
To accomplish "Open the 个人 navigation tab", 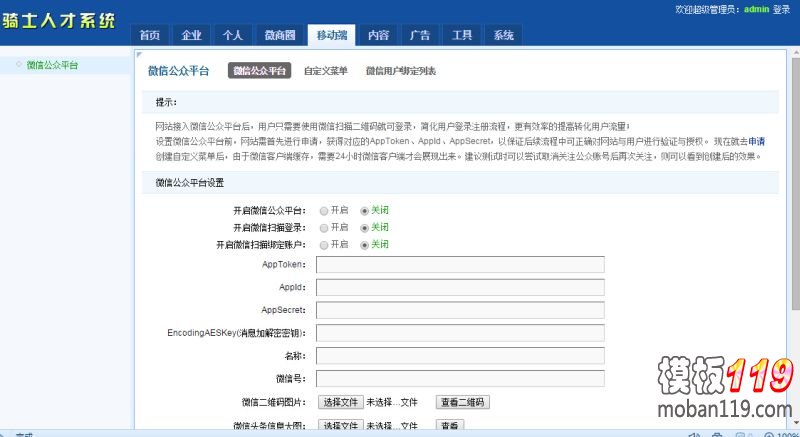I will [x=233, y=35].
